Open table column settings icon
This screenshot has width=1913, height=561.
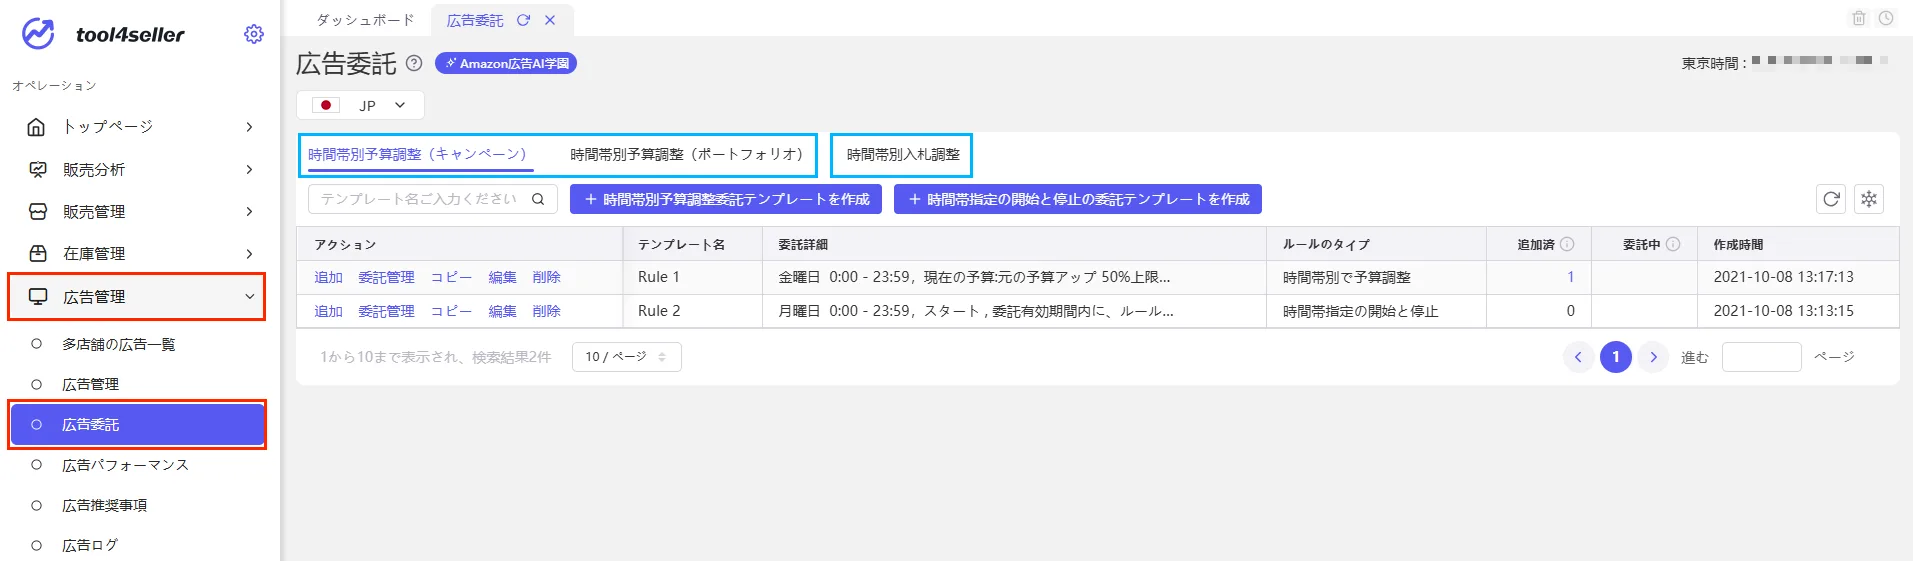[1869, 199]
